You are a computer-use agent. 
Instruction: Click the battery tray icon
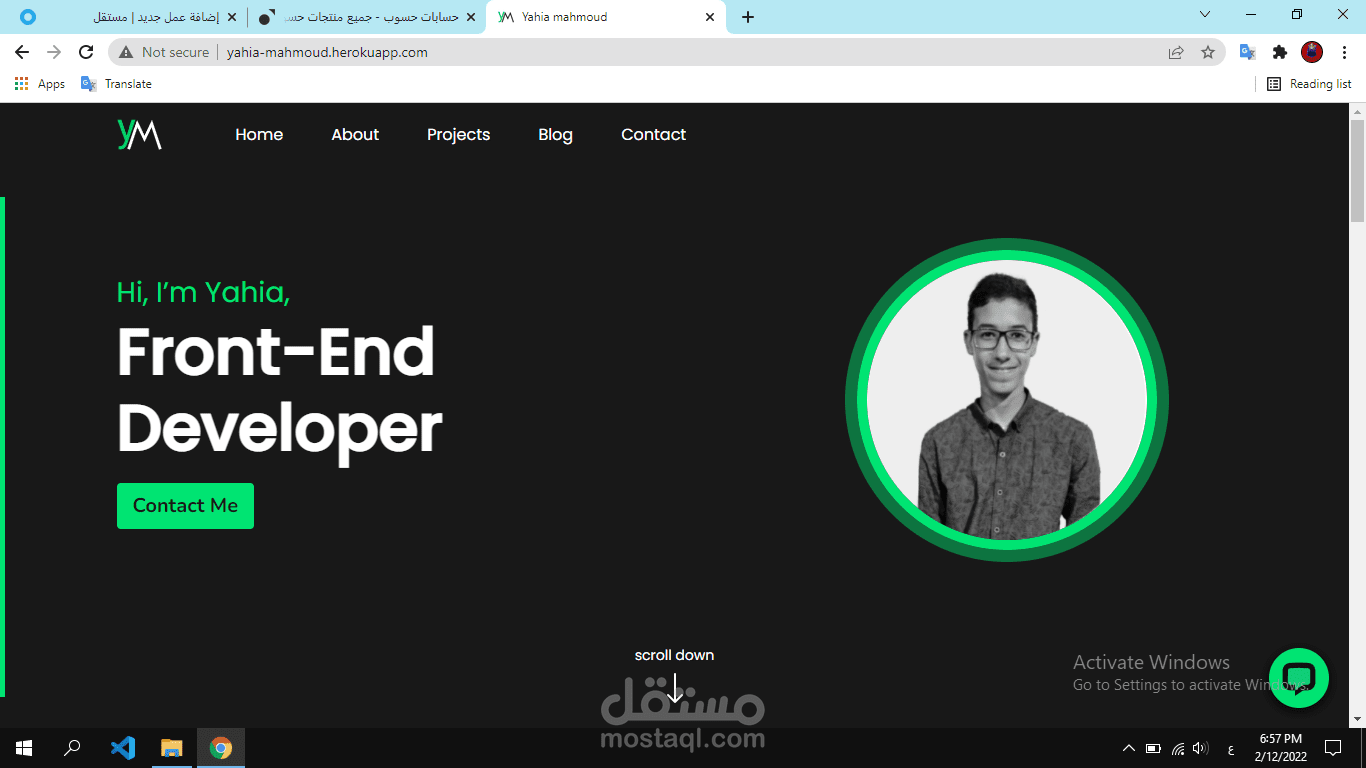[1153, 748]
